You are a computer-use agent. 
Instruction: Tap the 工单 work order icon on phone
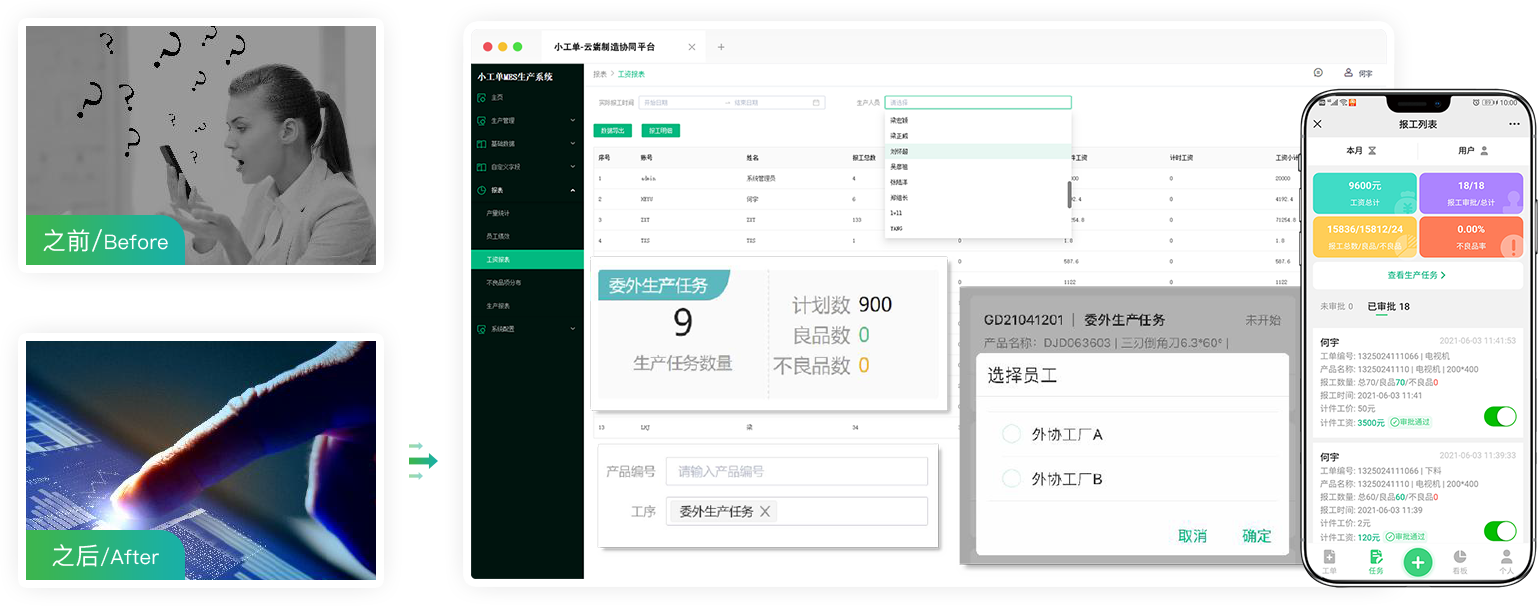1329,560
